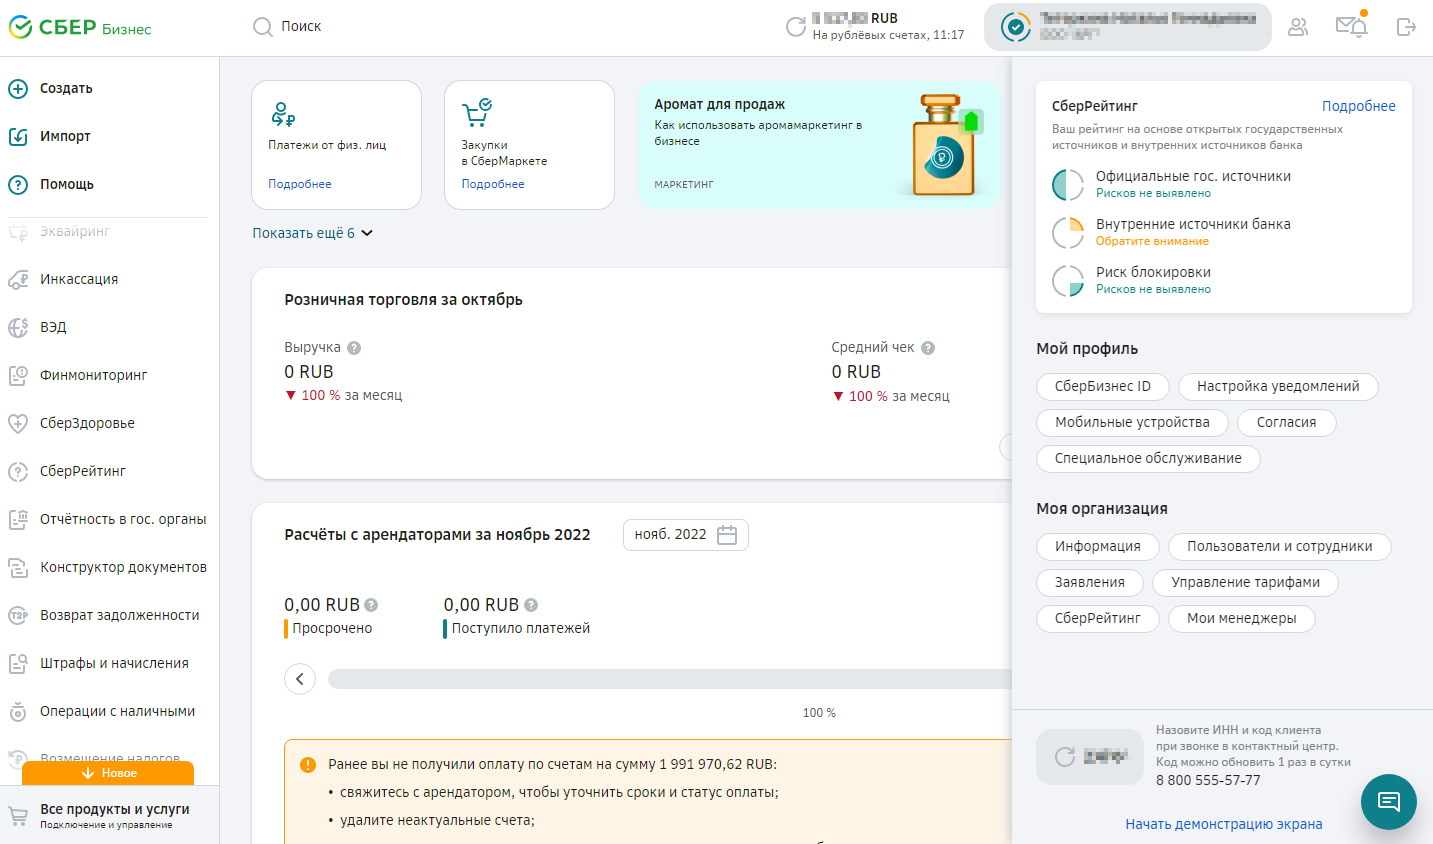
Task: Click the logout icon in top bar
Action: [1406, 27]
